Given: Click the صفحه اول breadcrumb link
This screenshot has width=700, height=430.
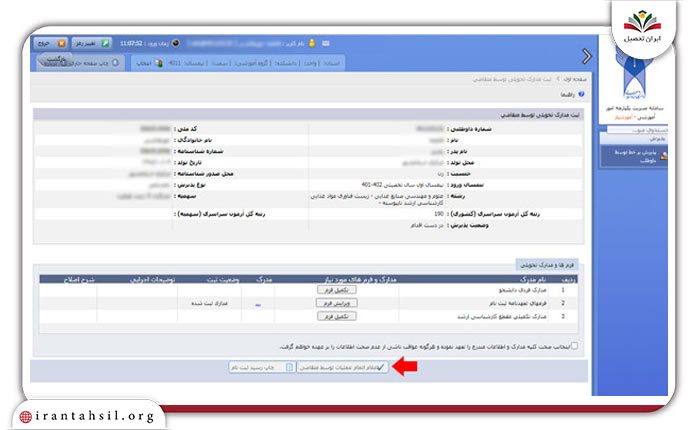Looking at the screenshot, I should [x=575, y=79].
